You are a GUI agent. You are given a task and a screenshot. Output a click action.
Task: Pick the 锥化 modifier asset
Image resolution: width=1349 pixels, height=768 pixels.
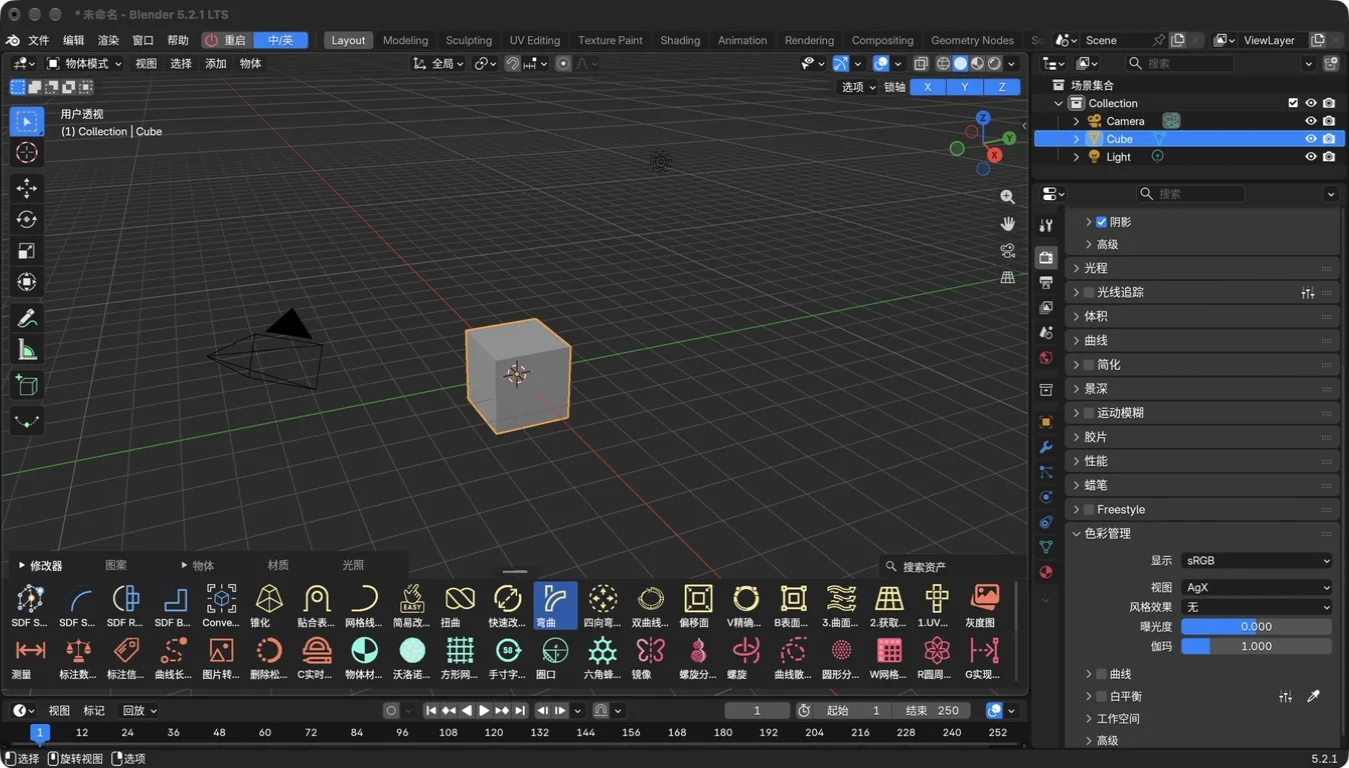[269, 605]
